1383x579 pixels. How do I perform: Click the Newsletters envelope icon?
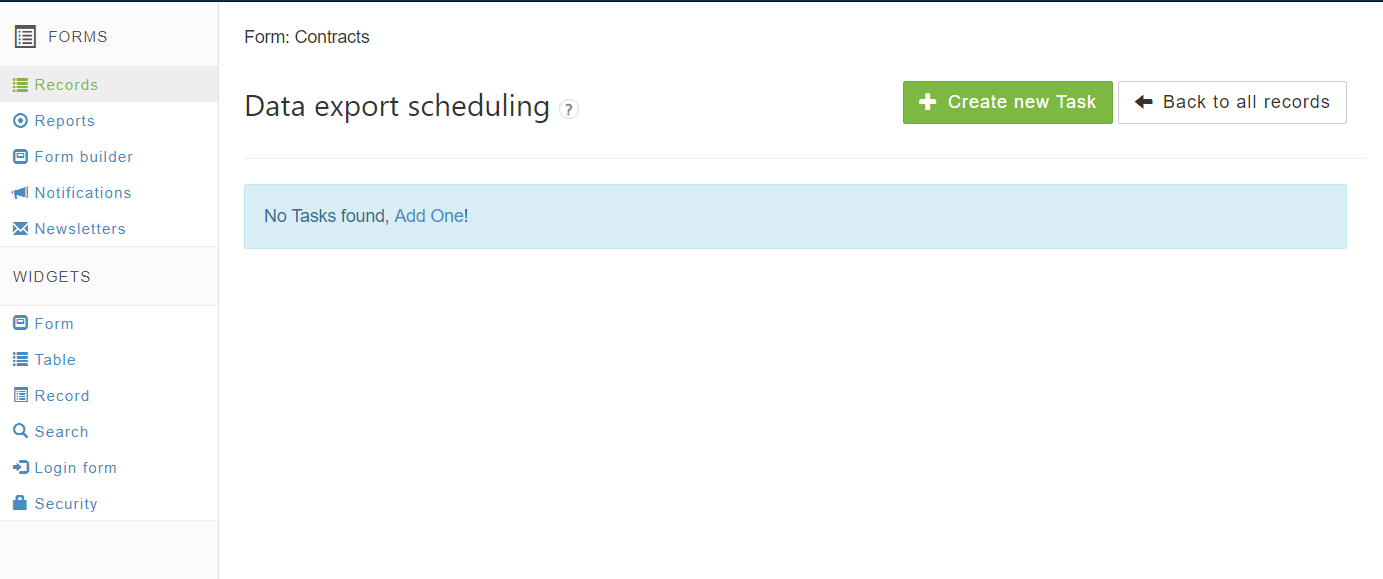pos(20,229)
